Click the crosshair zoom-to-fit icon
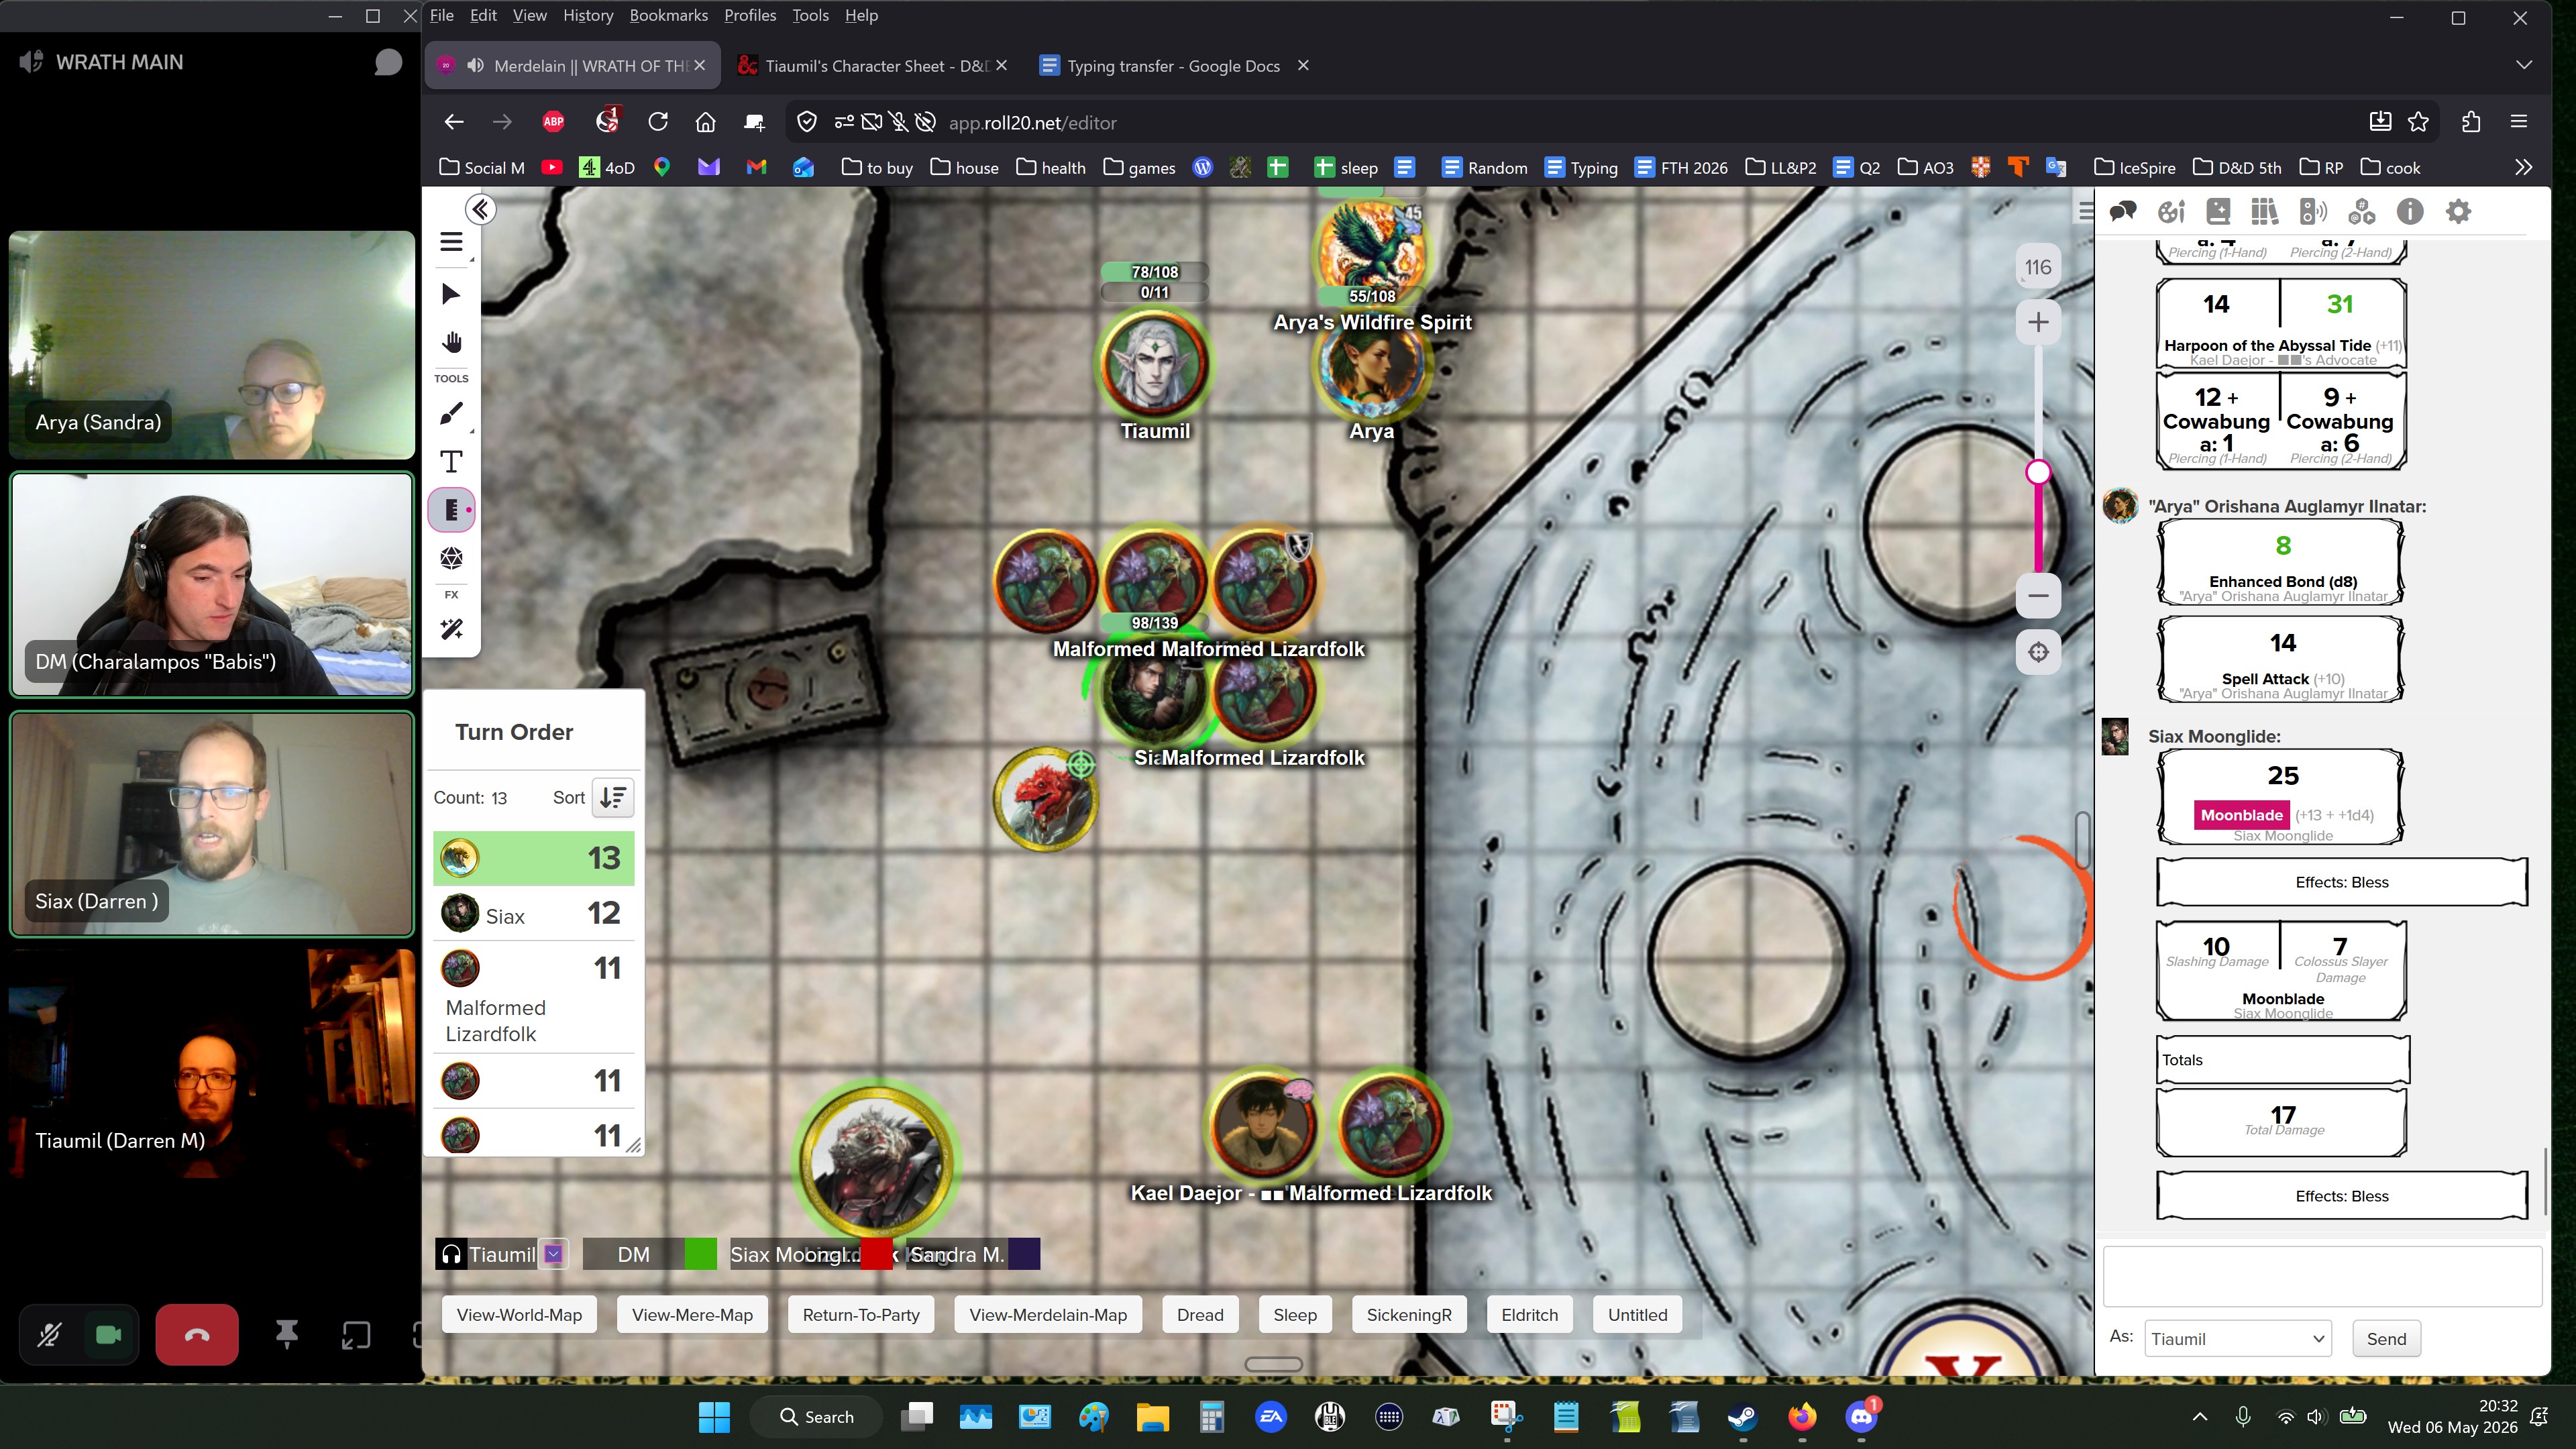2576x1449 pixels. pos(2038,652)
